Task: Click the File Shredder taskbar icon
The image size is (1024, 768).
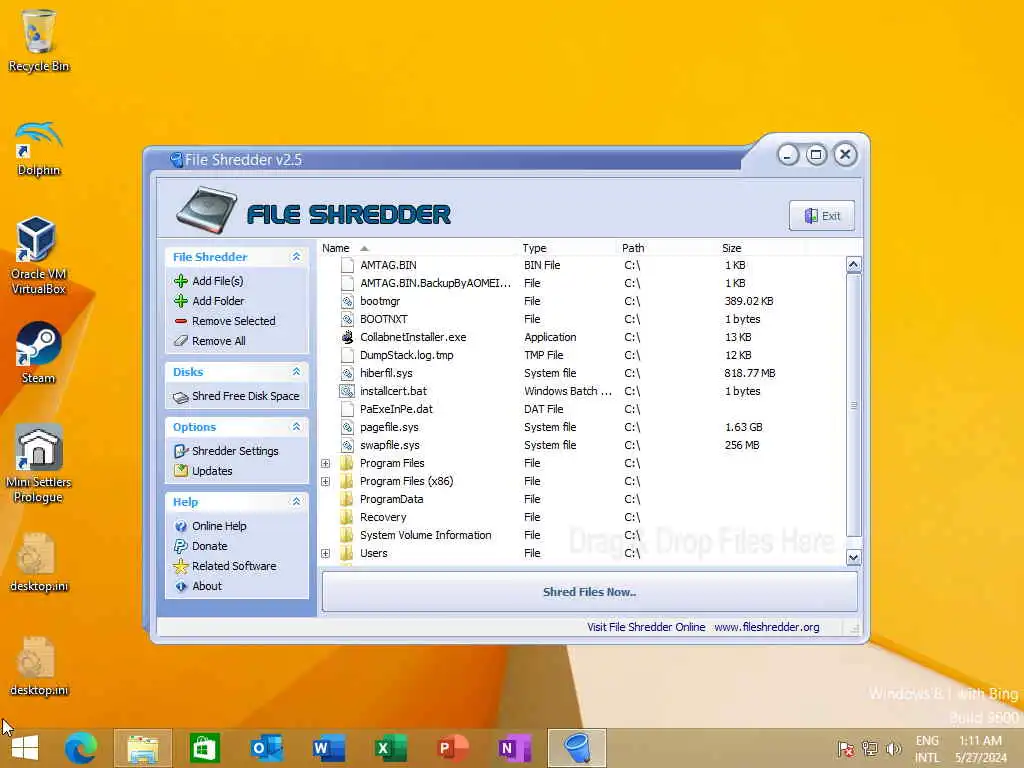Action: click(577, 748)
